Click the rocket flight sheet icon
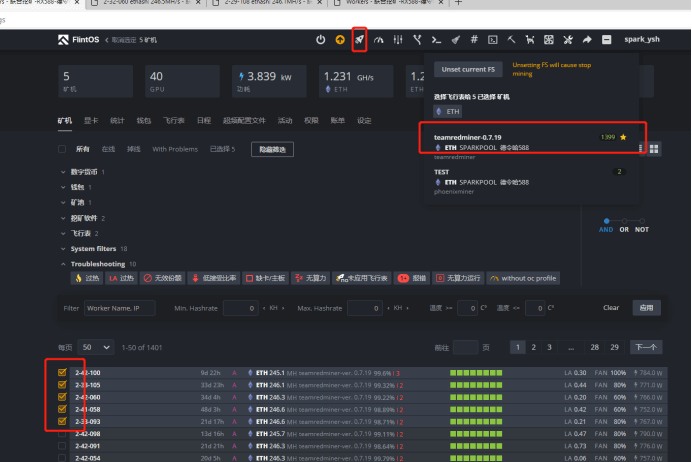Image resolution: width=692 pixels, height=462 pixels. click(x=359, y=40)
